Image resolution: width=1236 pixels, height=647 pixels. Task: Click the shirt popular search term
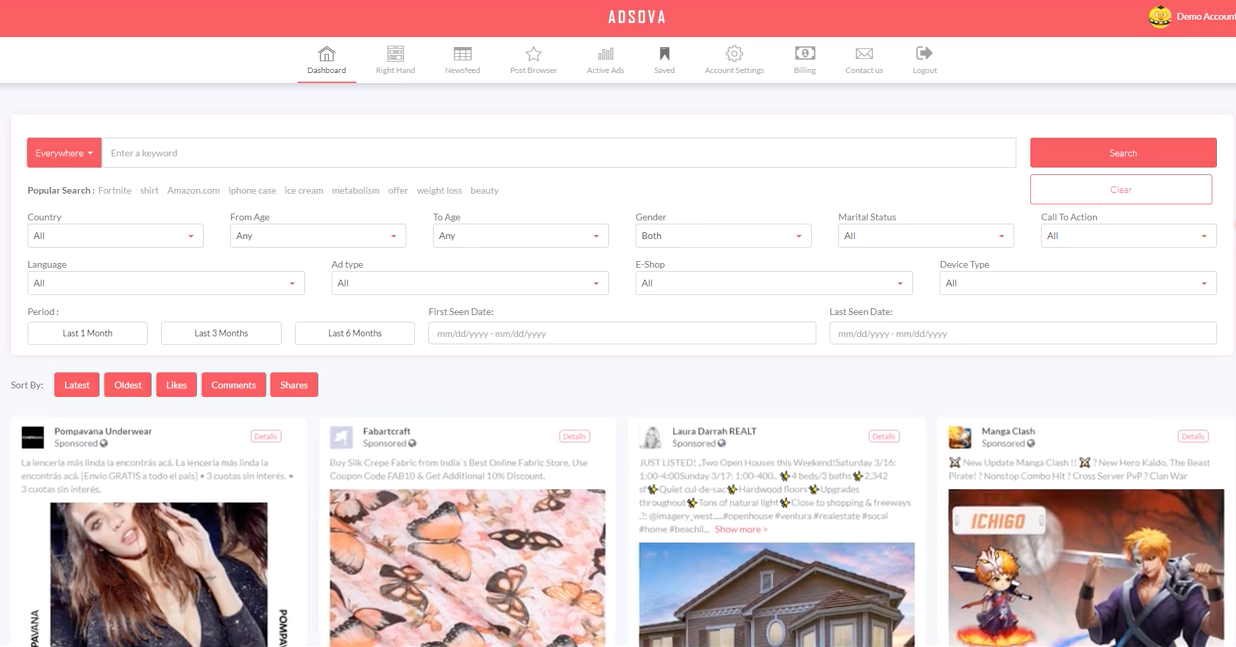[149, 190]
